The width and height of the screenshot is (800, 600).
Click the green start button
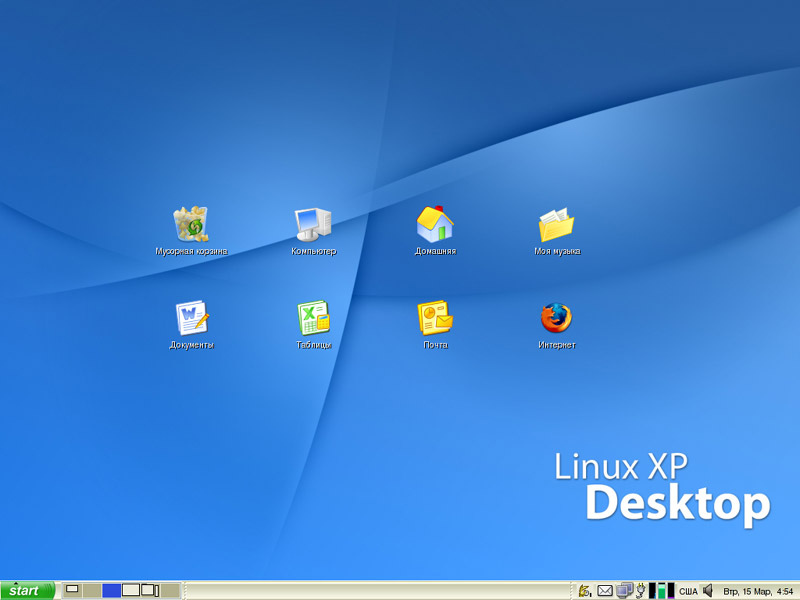(28, 590)
